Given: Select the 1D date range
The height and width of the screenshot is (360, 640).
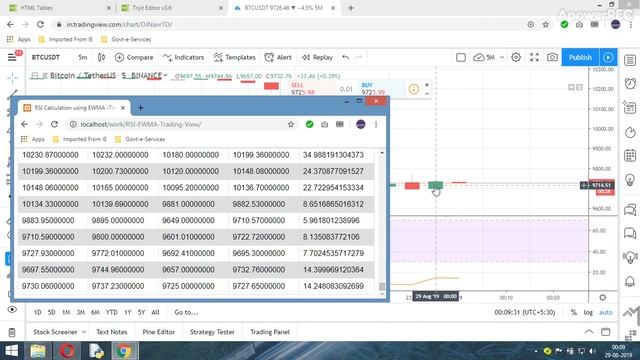Looking at the screenshot, I should click(x=38, y=312).
